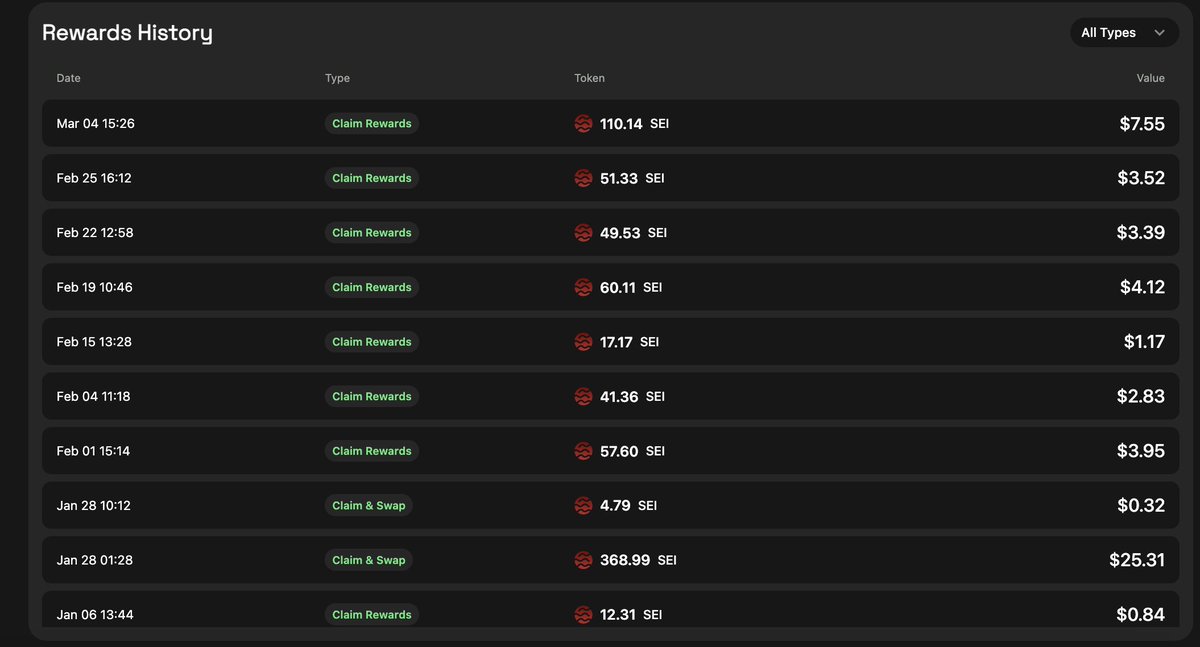
Task: Click the Type column header
Action: click(x=337, y=78)
